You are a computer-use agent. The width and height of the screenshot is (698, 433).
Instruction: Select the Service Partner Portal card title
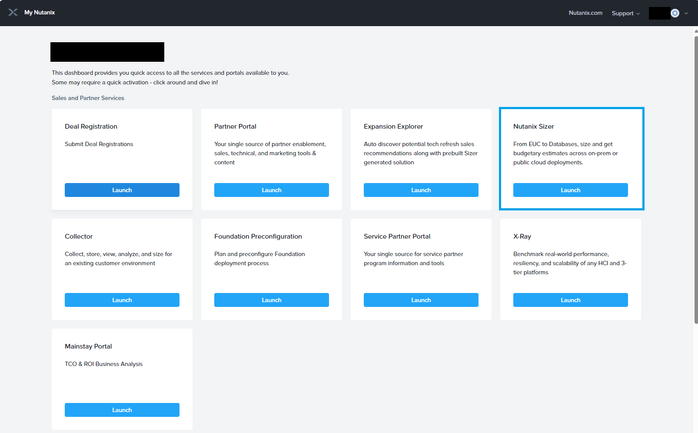397,236
